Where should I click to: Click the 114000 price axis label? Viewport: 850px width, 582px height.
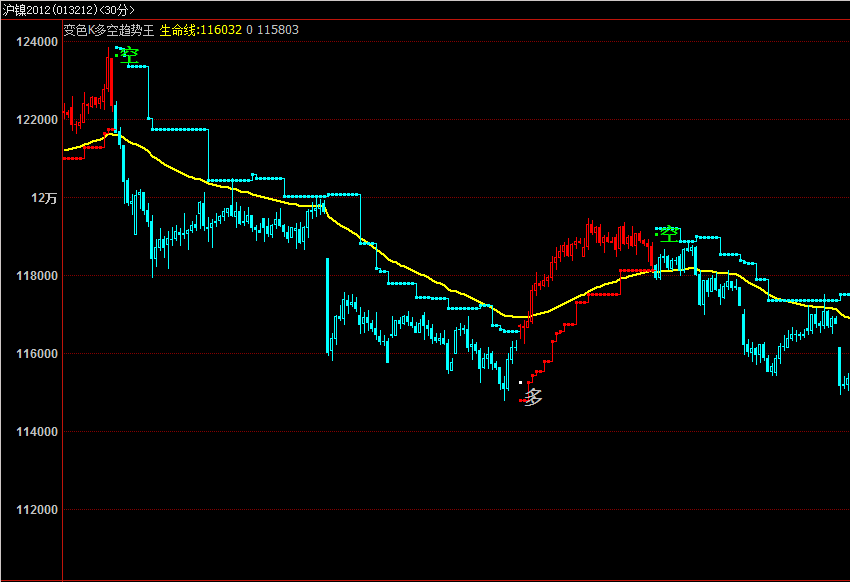point(37,432)
